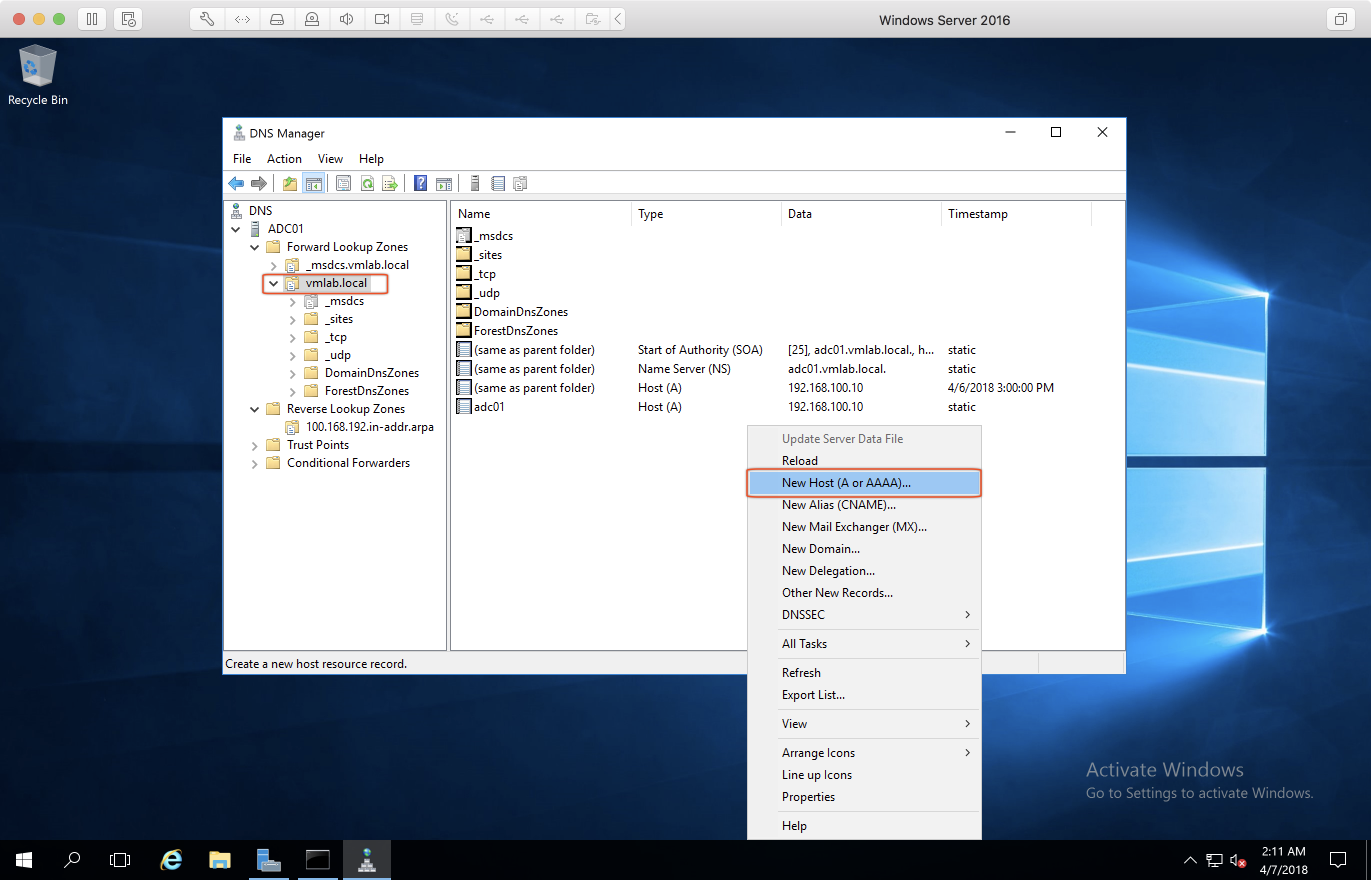Open the blue Help toolbar icon
The width and height of the screenshot is (1371, 880).
(421, 183)
